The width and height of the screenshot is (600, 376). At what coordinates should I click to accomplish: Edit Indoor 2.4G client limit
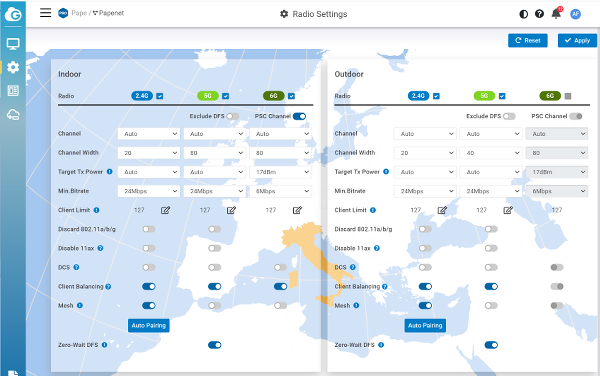[x=165, y=210]
